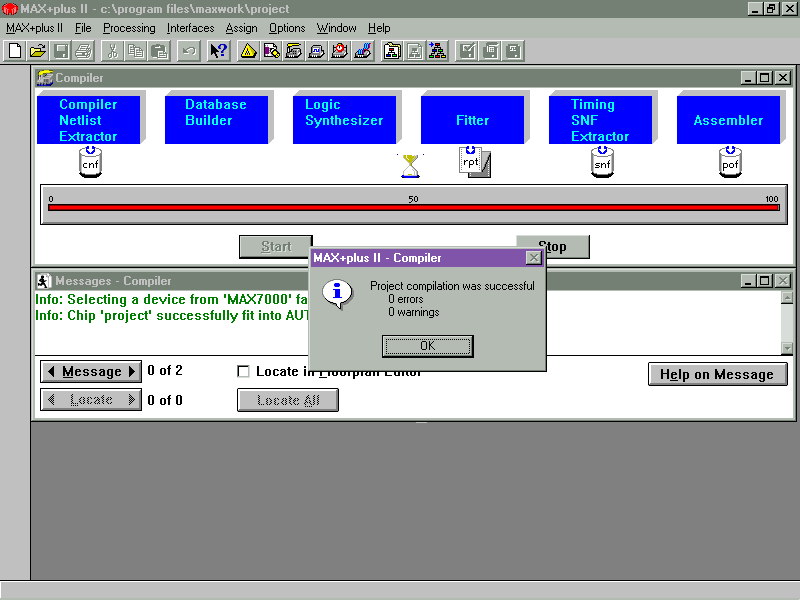
Task: Click the Save diskette toolbar icon
Action: point(62,51)
